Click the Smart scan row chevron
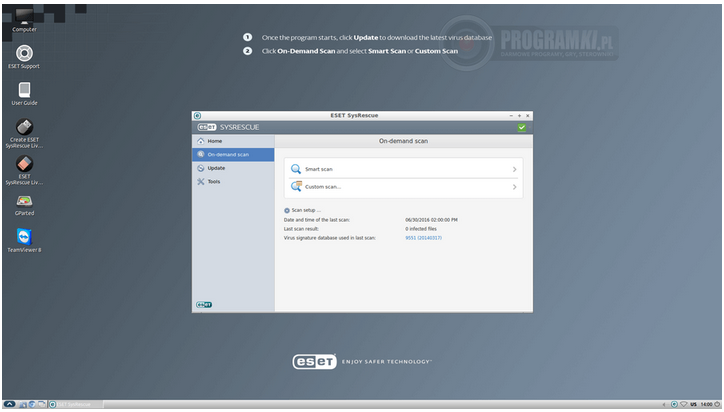The width and height of the screenshot is (724, 412). point(514,170)
